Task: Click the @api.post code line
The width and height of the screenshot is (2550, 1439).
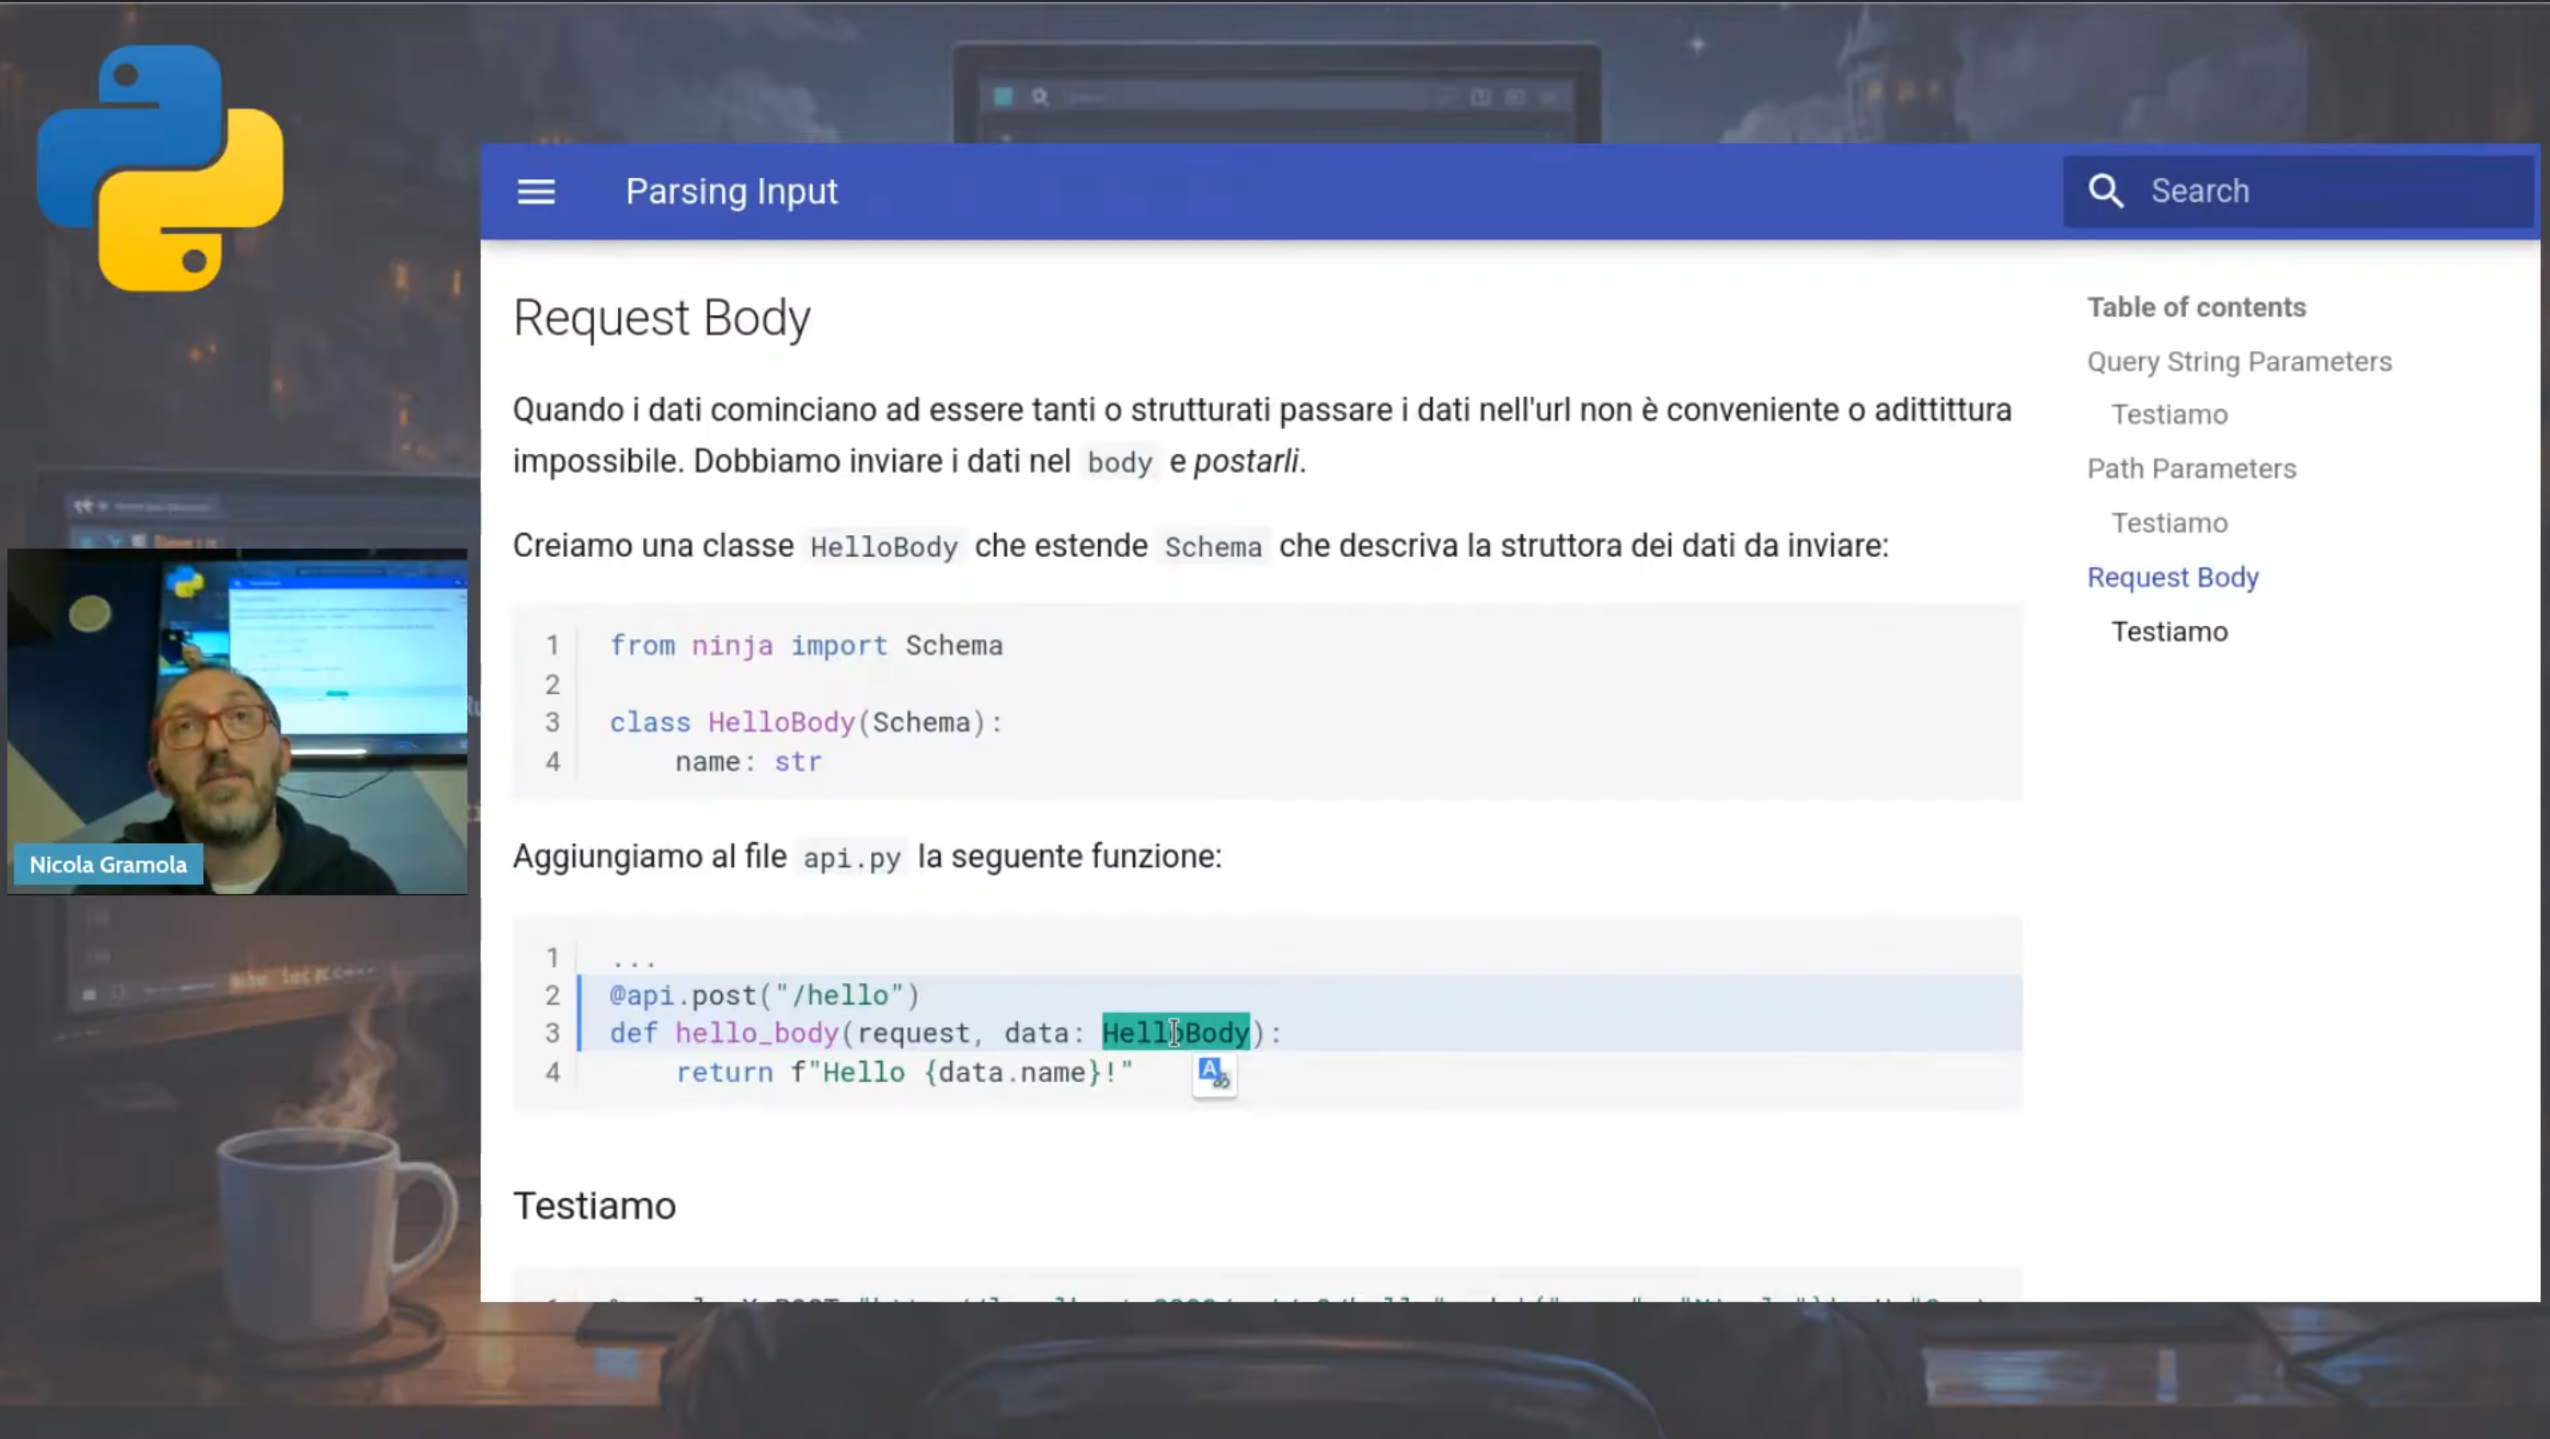Action: pos(764,996)
